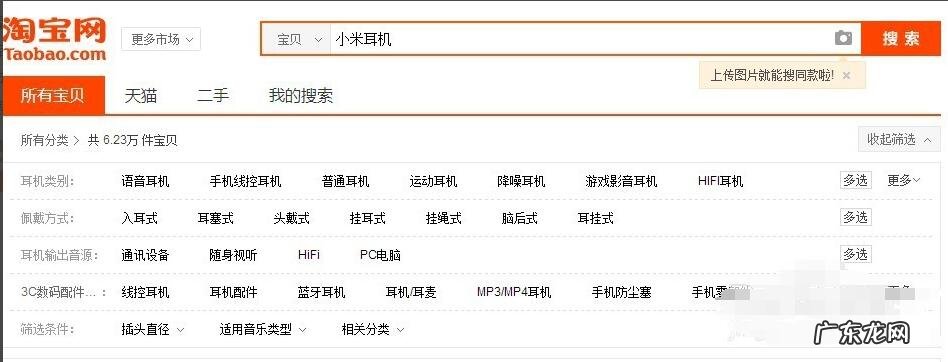Open the 插头直径 filter dropdown
This screenshot has width=948, height=362.
tap(152, 329)
